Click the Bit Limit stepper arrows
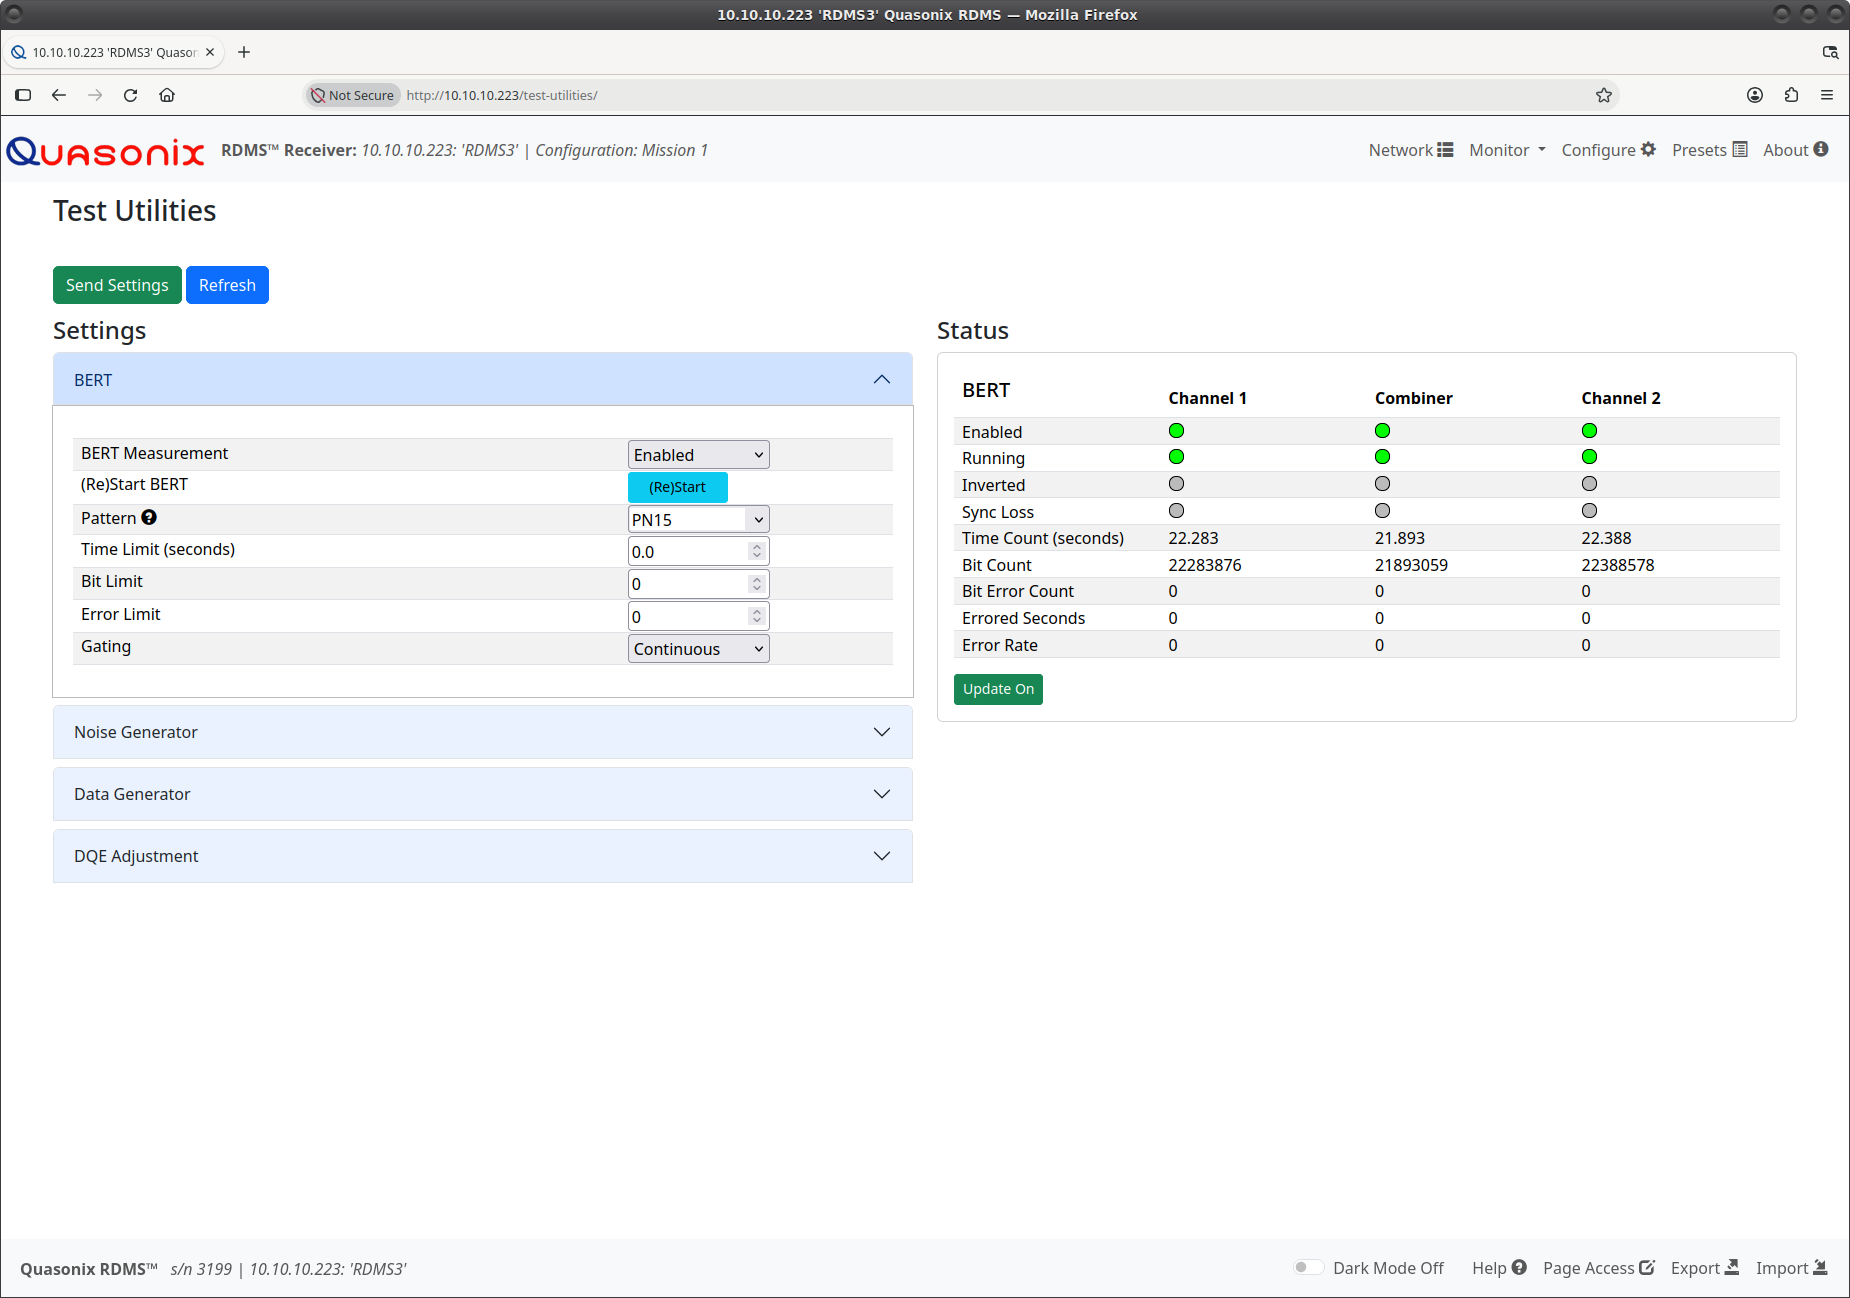The width and height of the screenshot is (1850, 1298). click(x=757, y=583)
